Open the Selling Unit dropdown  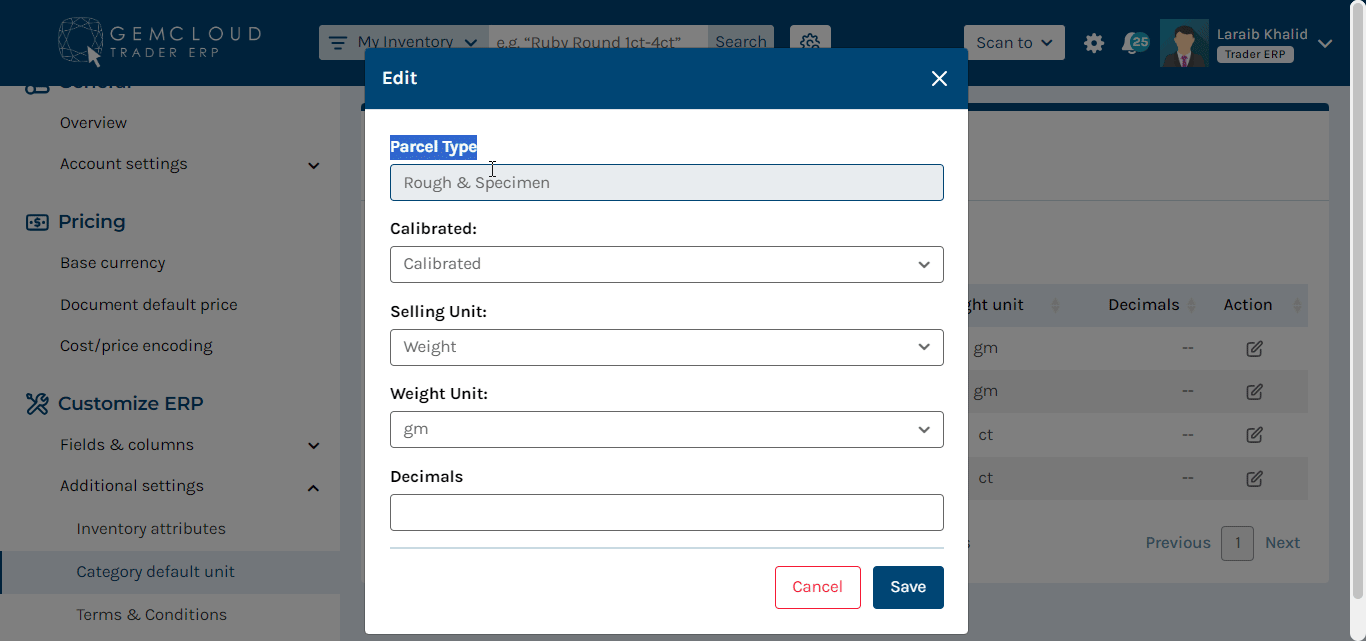(x=667, y=347)
